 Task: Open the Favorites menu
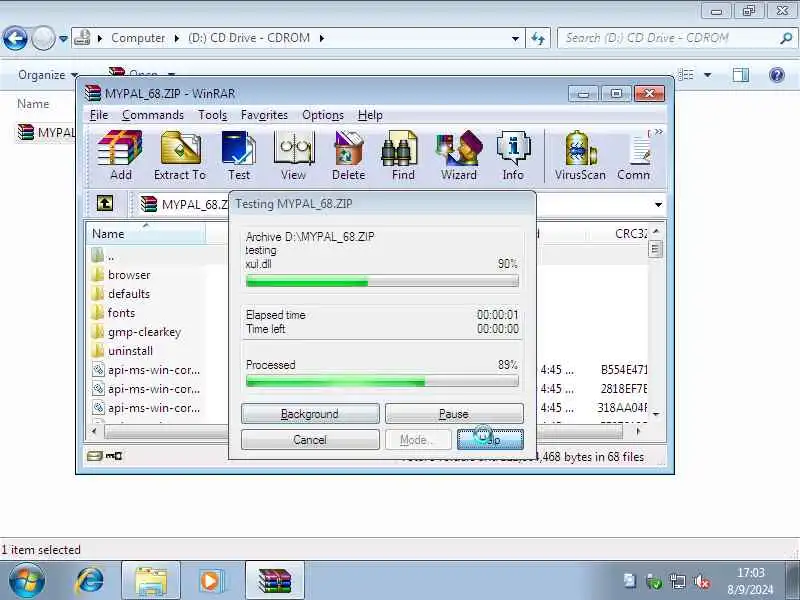[264, 115]
